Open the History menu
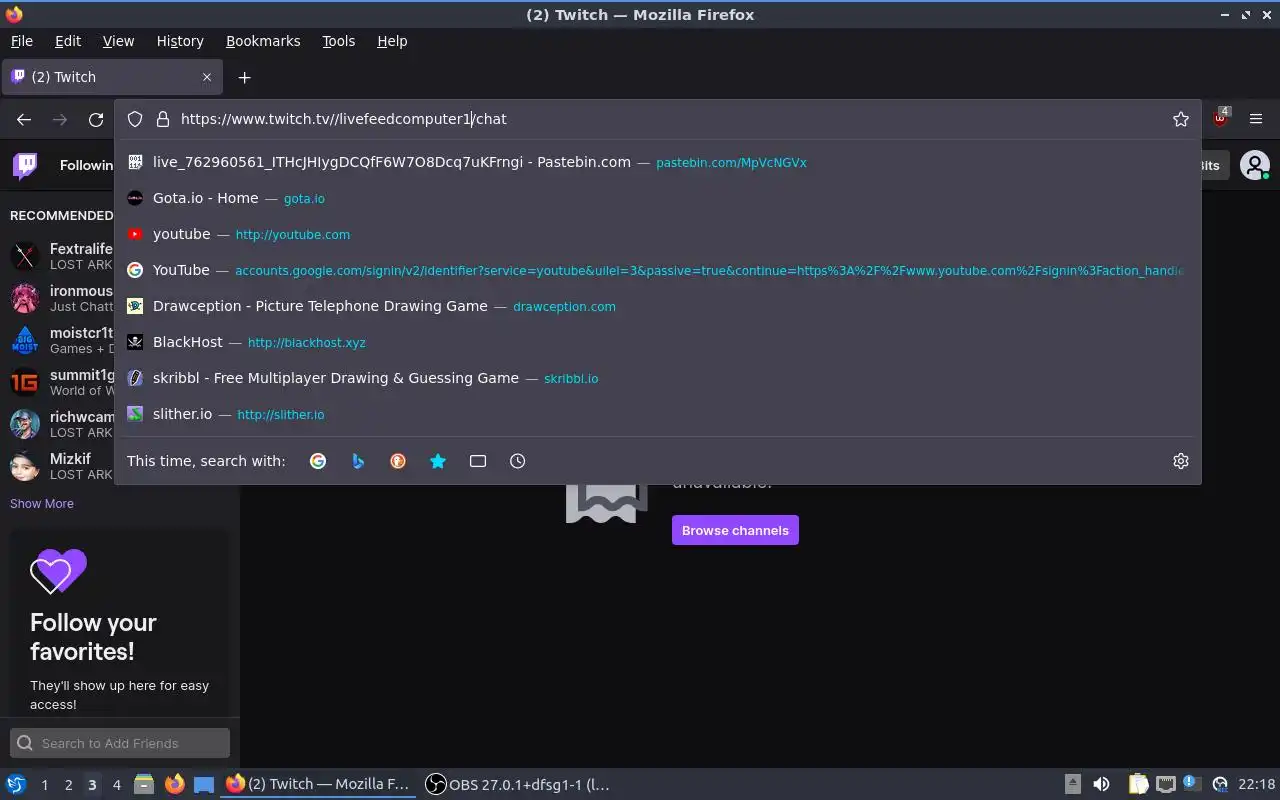 (180, 41)
